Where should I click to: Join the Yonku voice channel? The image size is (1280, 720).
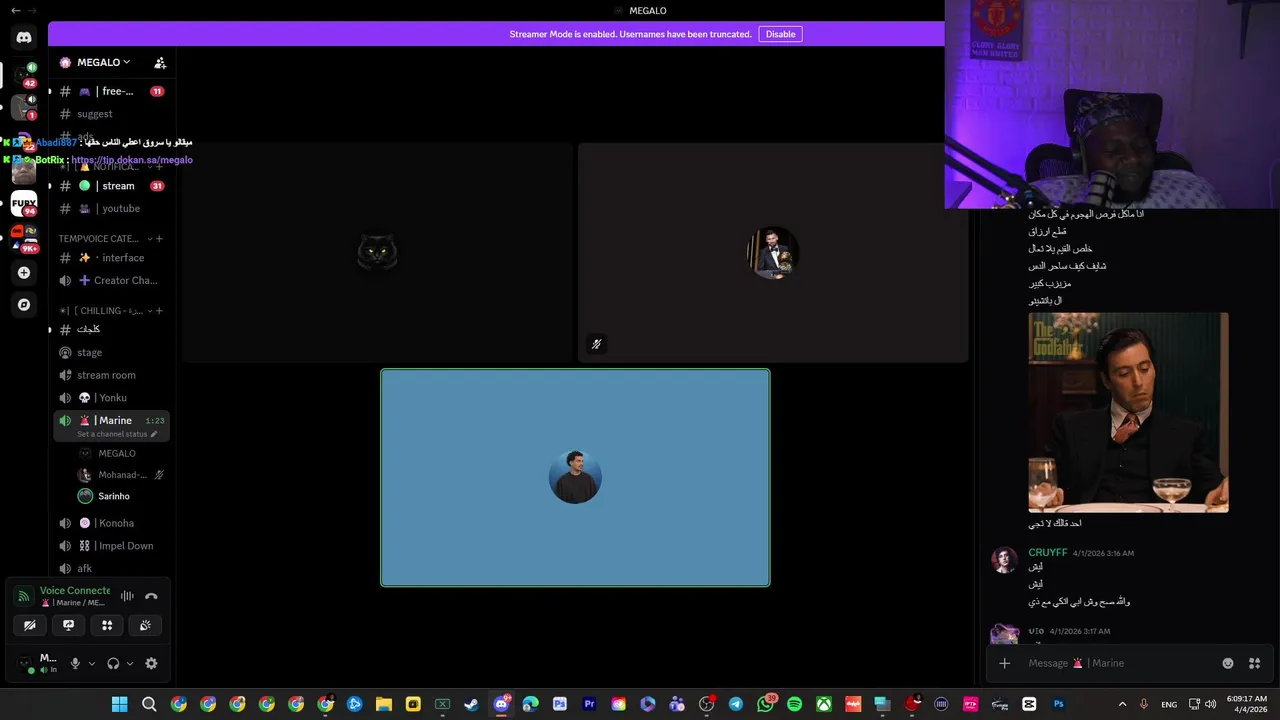(111, 398)
